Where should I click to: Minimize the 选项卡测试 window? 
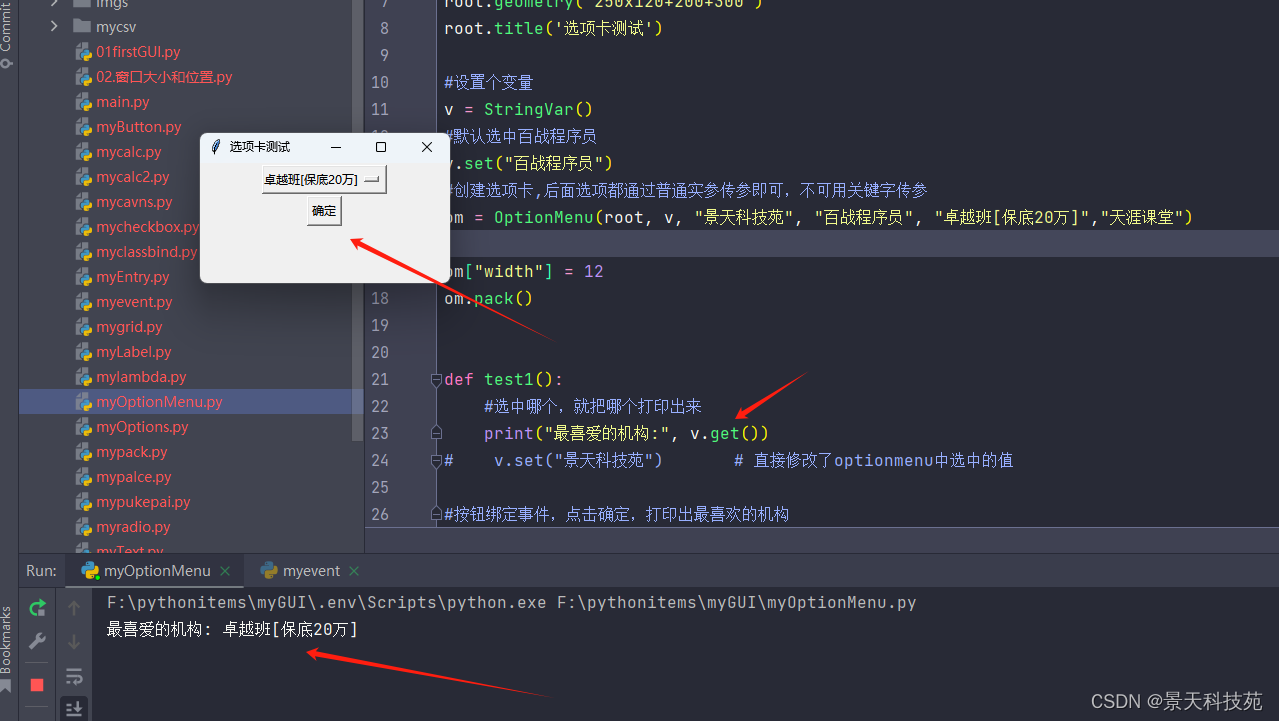pos(336,147)
